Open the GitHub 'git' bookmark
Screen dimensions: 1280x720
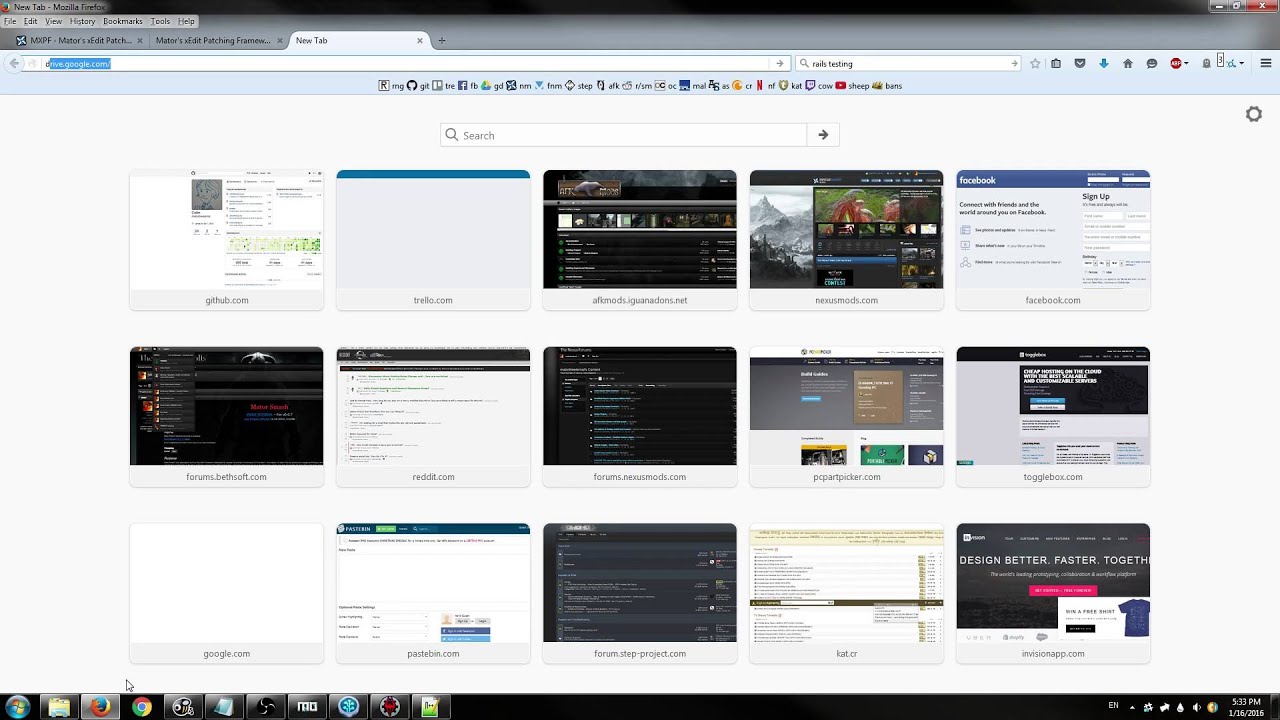pos(419,86)
